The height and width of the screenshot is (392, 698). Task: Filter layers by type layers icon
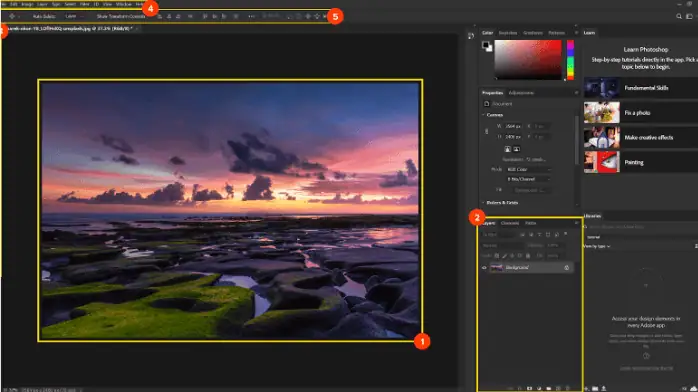pyautogui.click(x=539, y=234)
